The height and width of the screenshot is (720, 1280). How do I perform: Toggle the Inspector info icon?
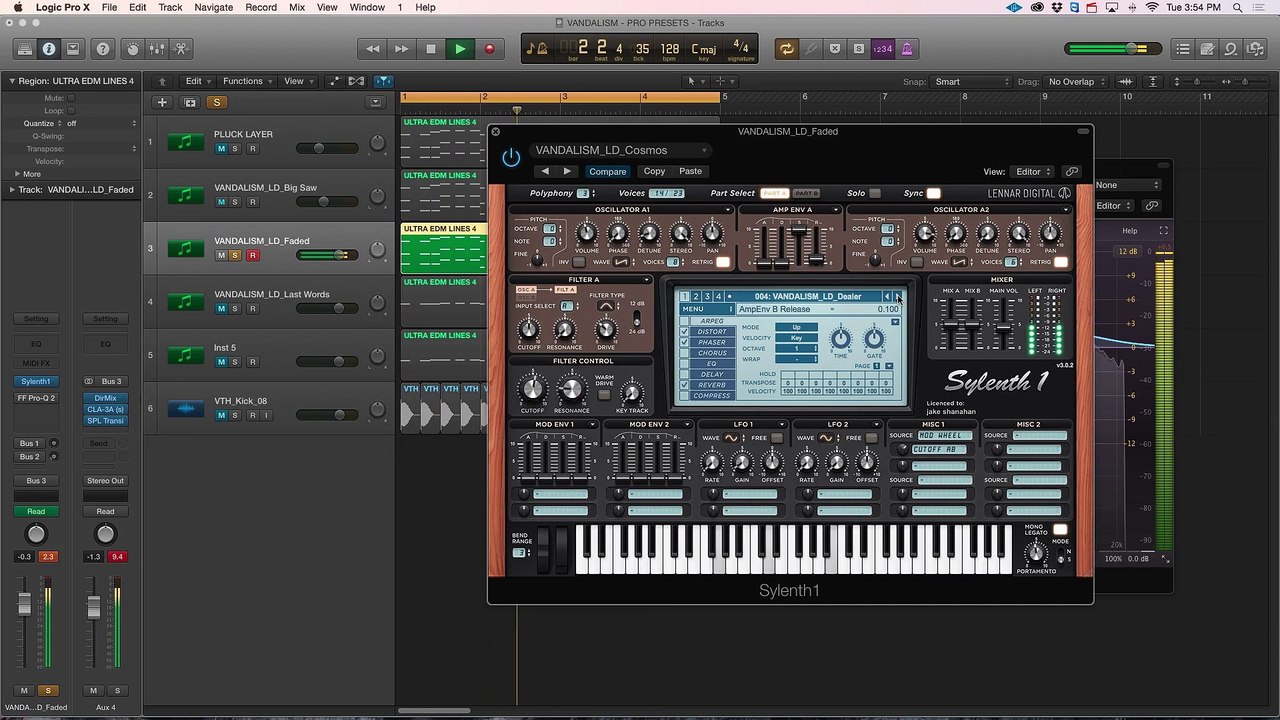tap(48, 48)
